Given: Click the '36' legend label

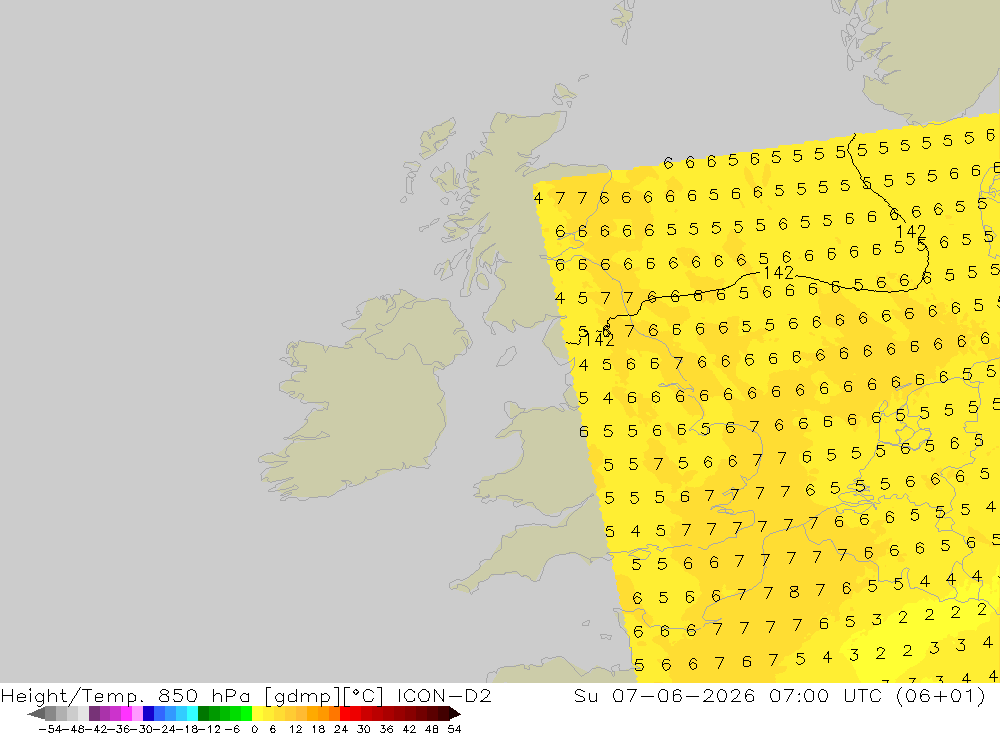Looking at the screenshot, I should (386, 729).
